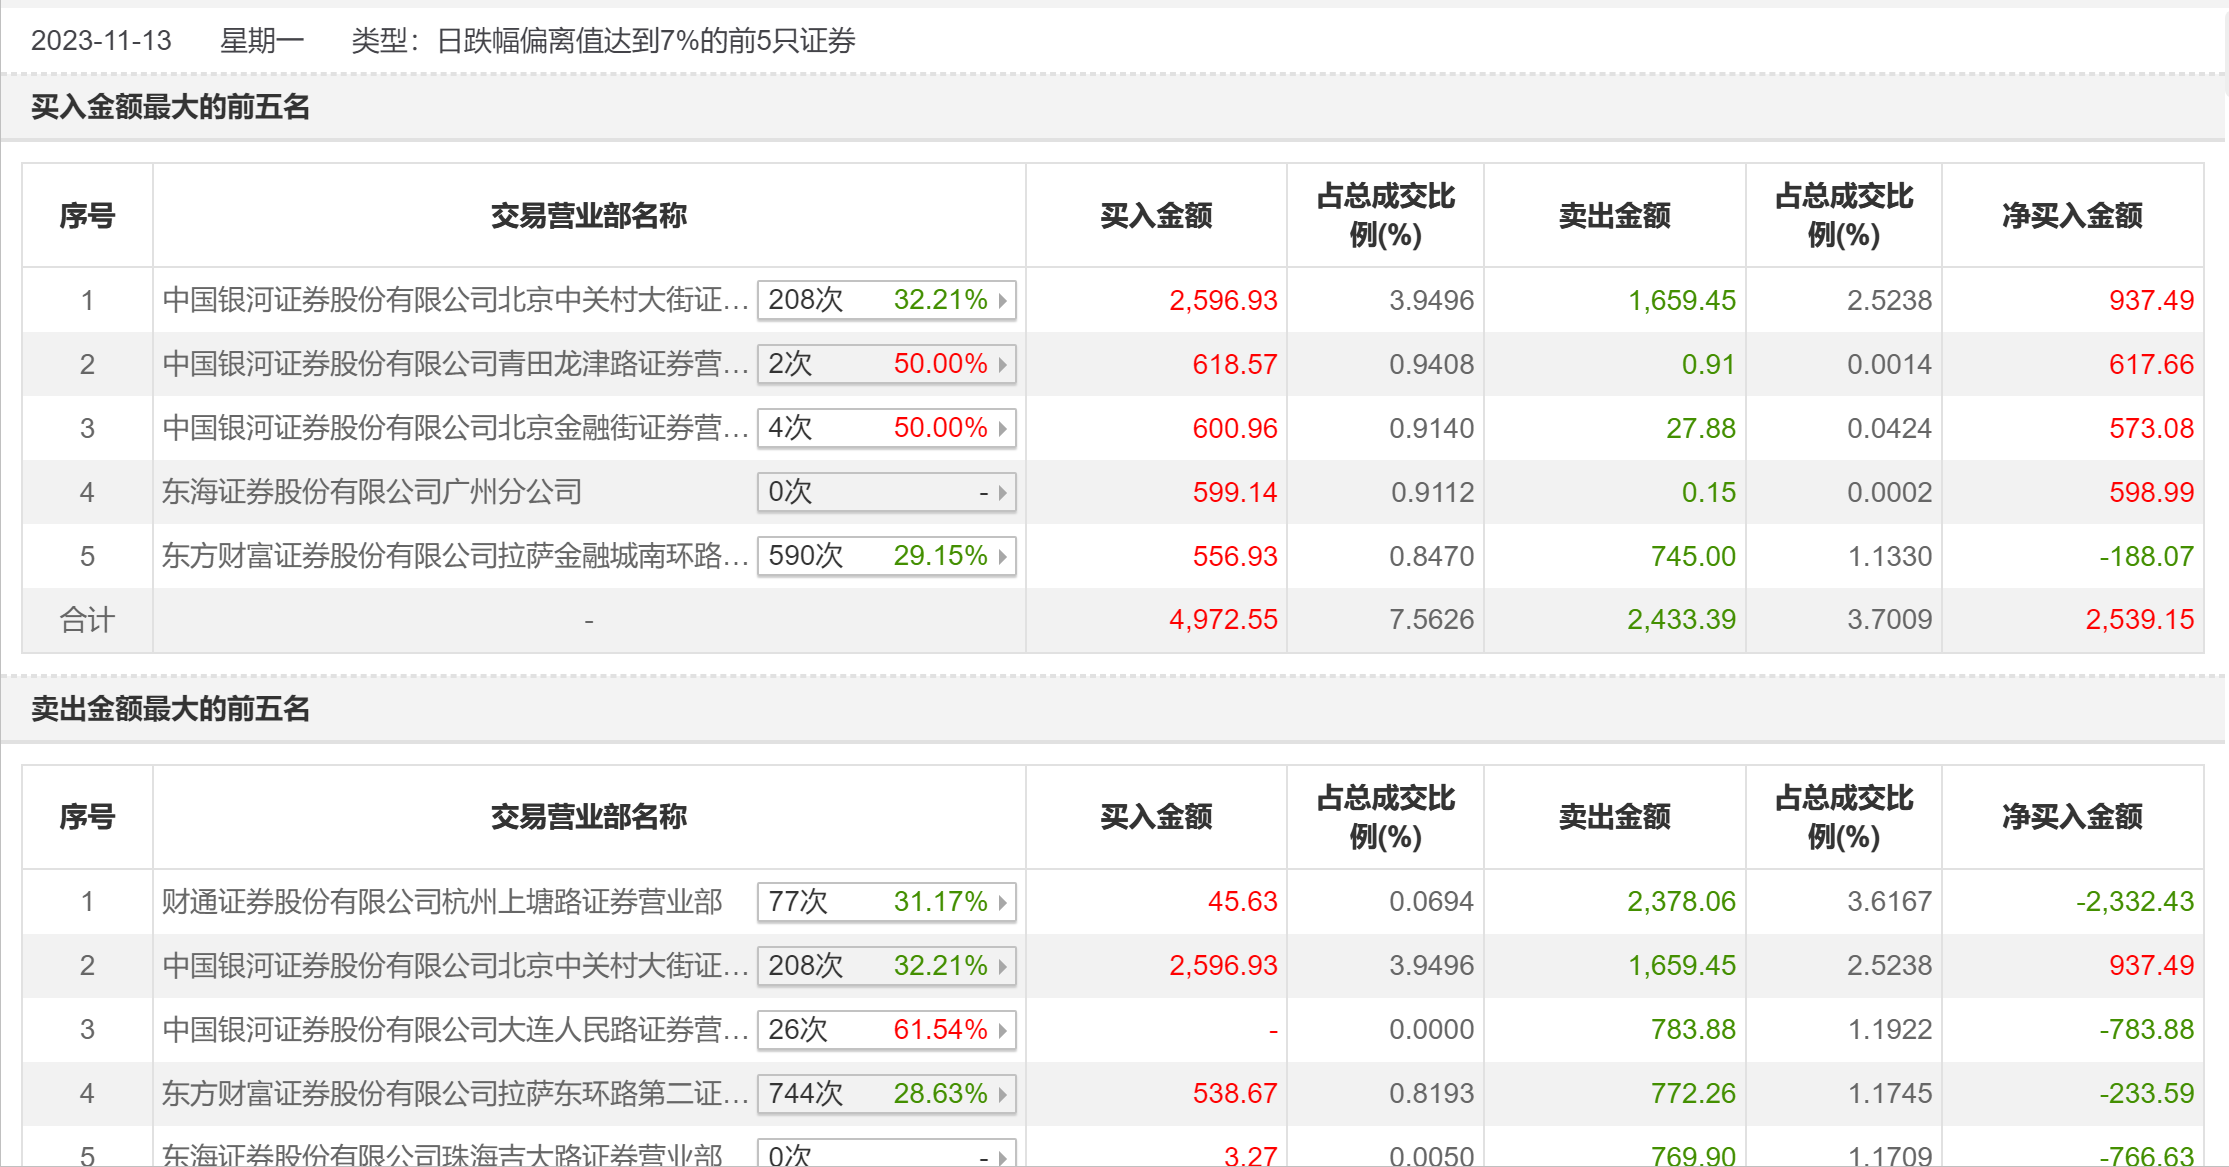Expand the 26次 61.54% stats box arrow
The width and height of the screenshot is (2229, 1167).
1002,1030
